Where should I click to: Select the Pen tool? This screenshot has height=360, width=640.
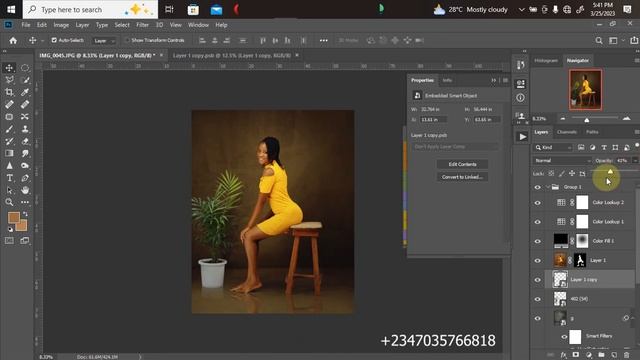click(25, 178)
